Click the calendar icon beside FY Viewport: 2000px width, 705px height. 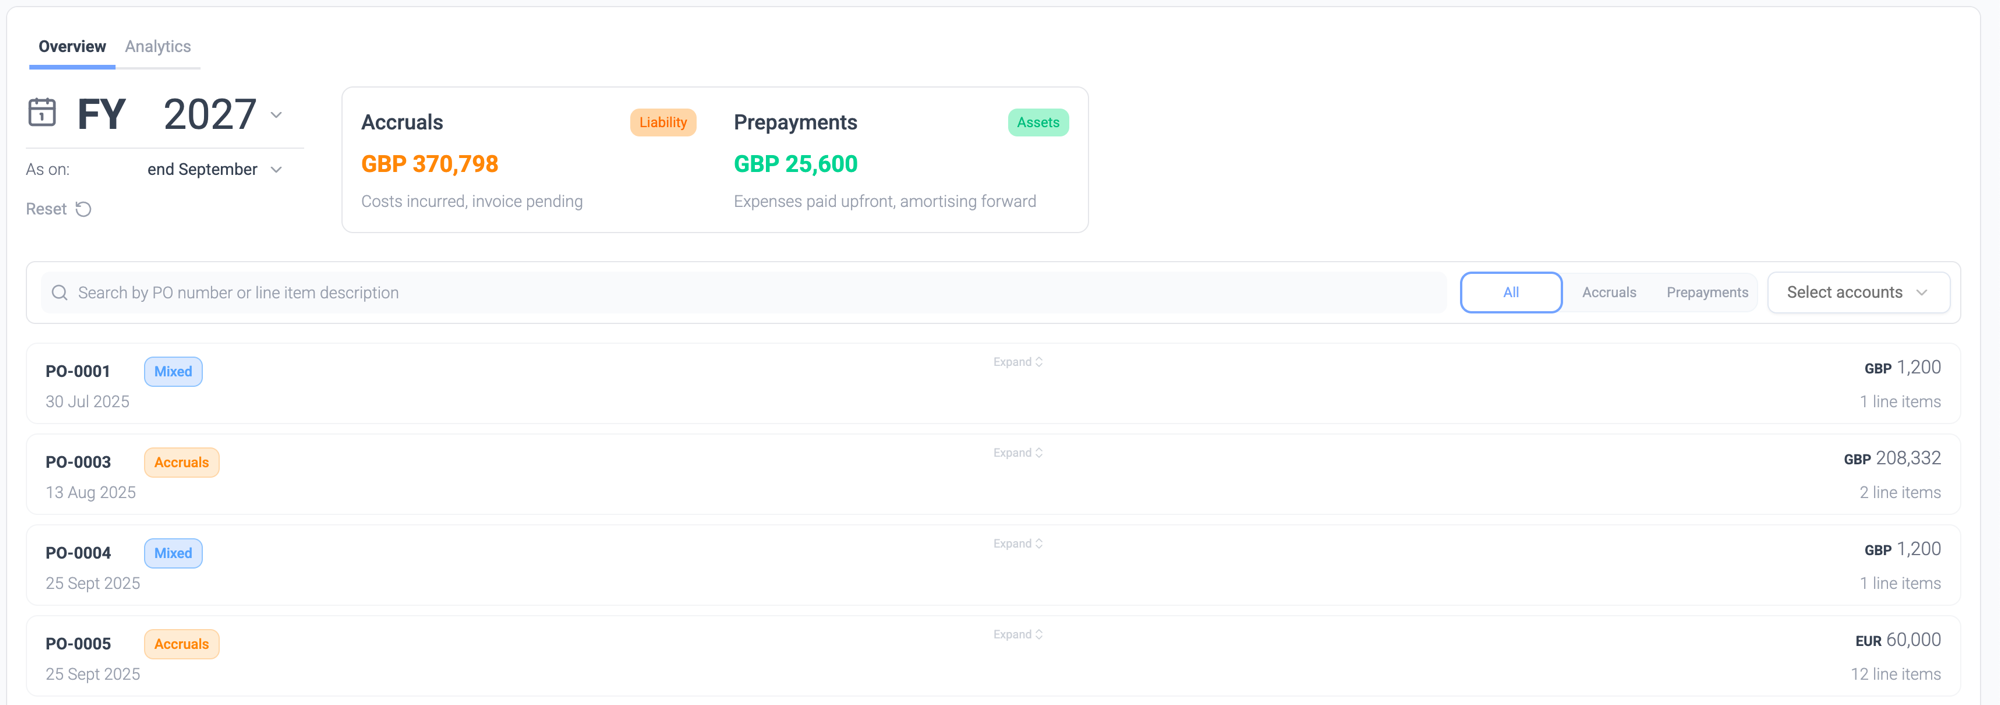(x=42, y=112)
